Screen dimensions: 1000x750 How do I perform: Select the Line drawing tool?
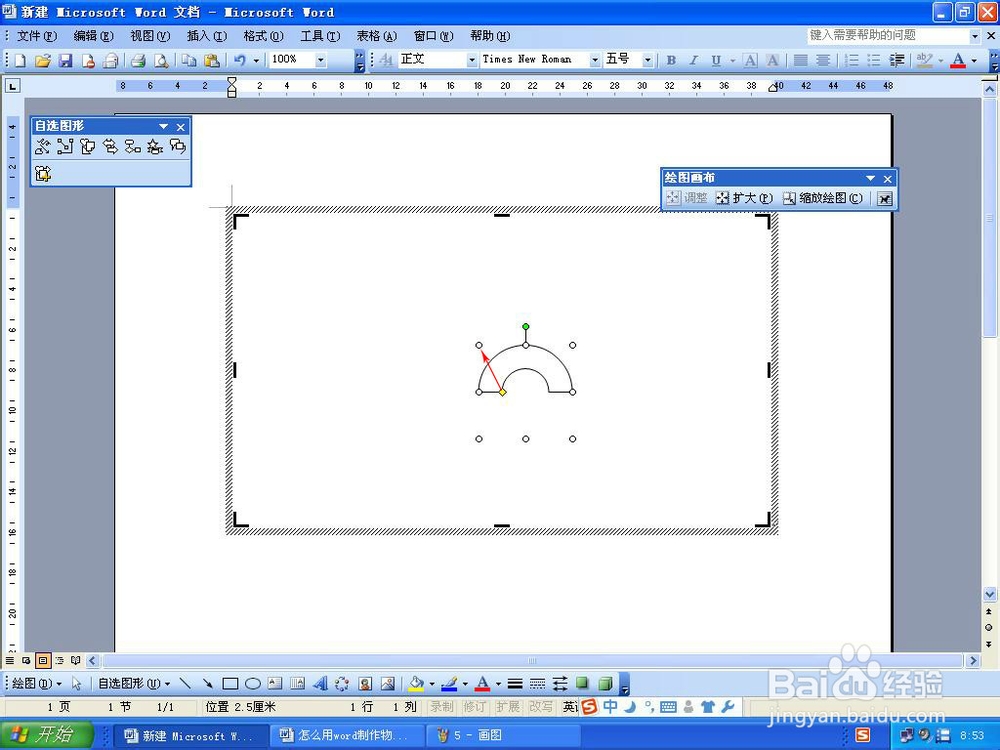pos(185,684)
